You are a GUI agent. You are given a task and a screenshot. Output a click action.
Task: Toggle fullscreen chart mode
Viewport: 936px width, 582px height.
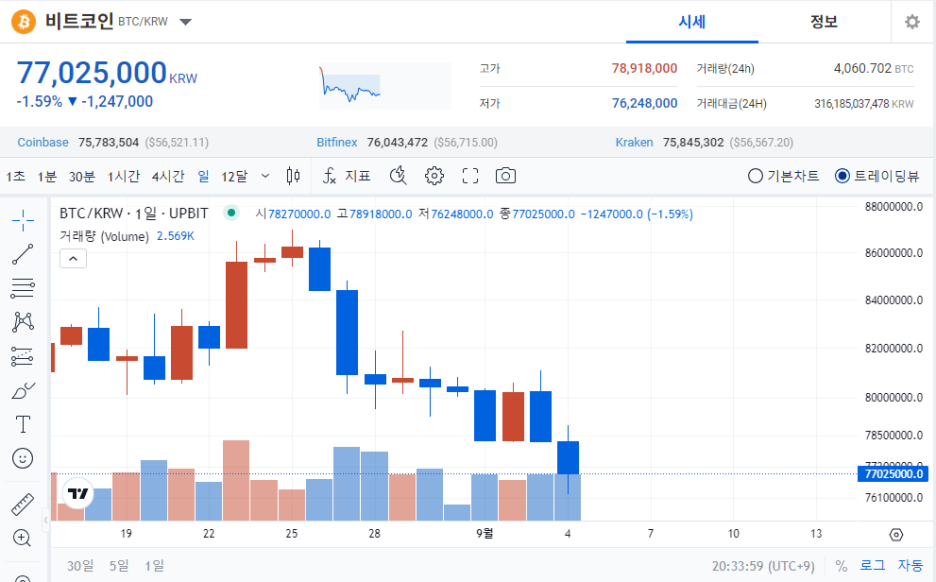[x=470, y=175]
